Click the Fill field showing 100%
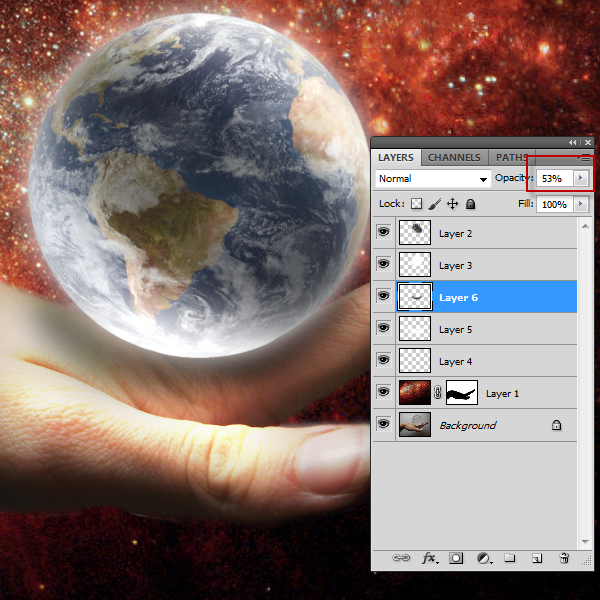 pos(554,204)
